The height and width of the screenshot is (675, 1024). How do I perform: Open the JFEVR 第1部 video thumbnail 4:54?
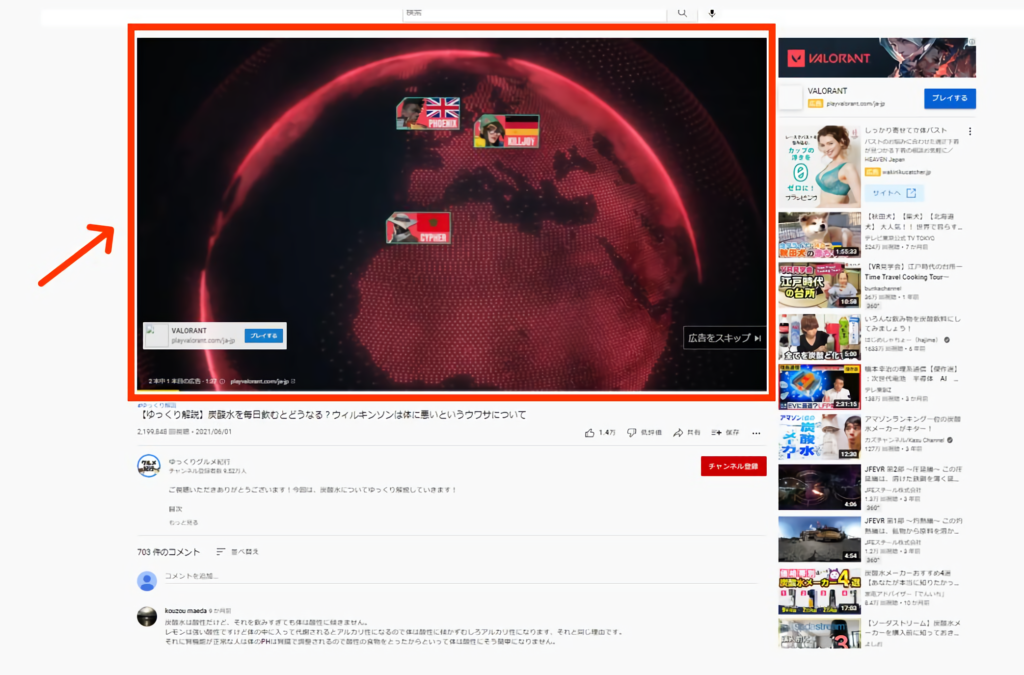click(x=820, y=539)
